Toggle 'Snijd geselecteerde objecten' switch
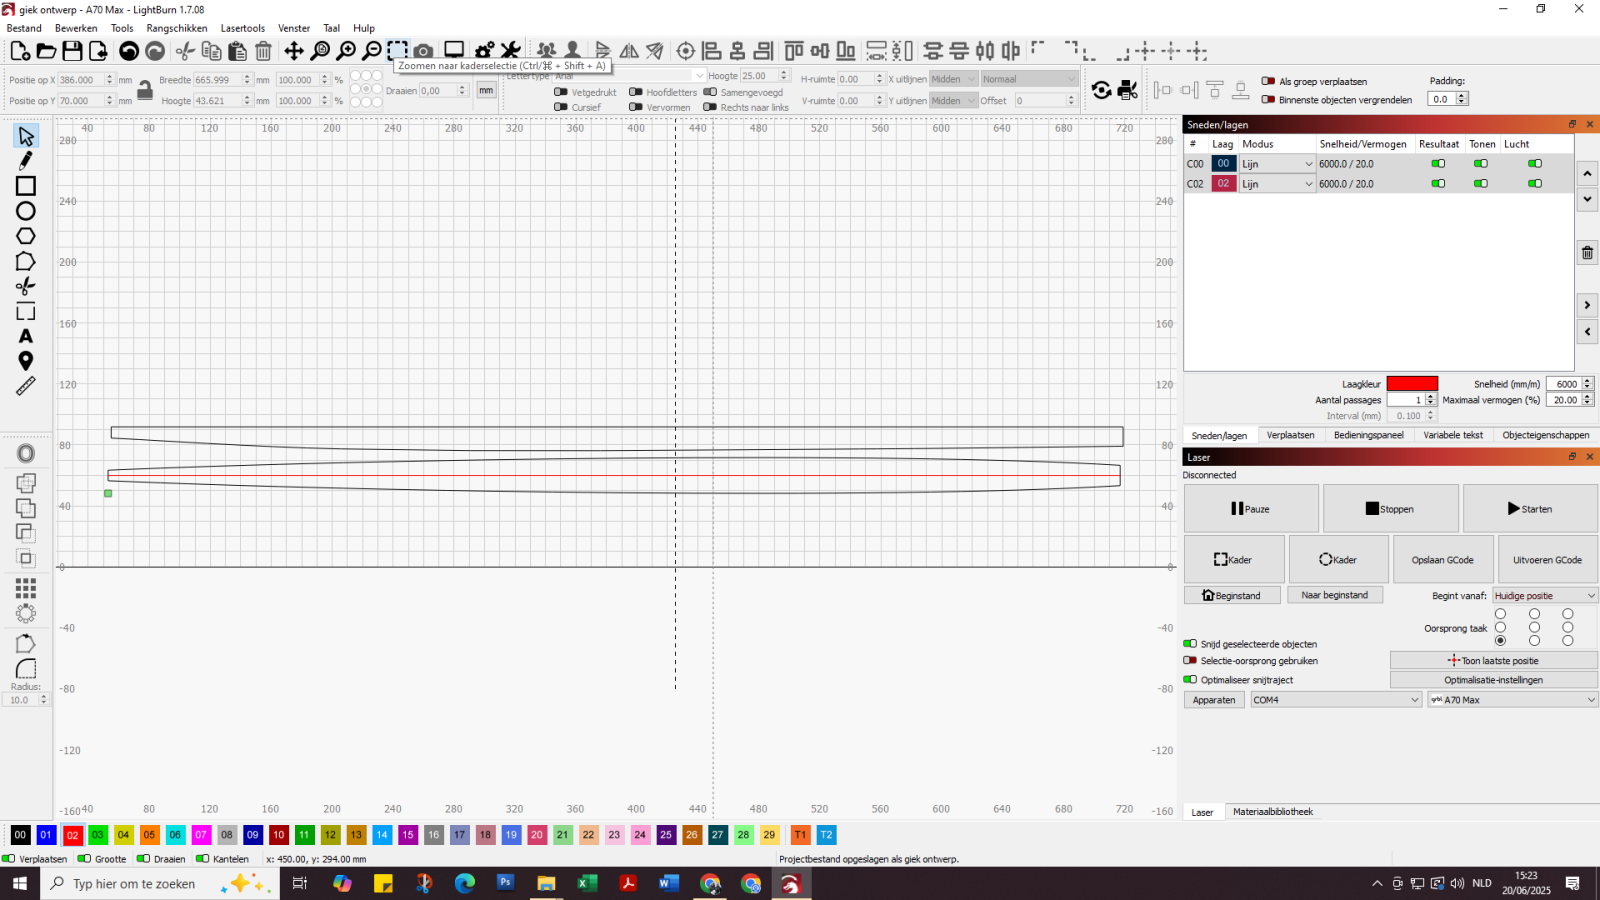The image size is (1600, 900). pos(1190,644)
